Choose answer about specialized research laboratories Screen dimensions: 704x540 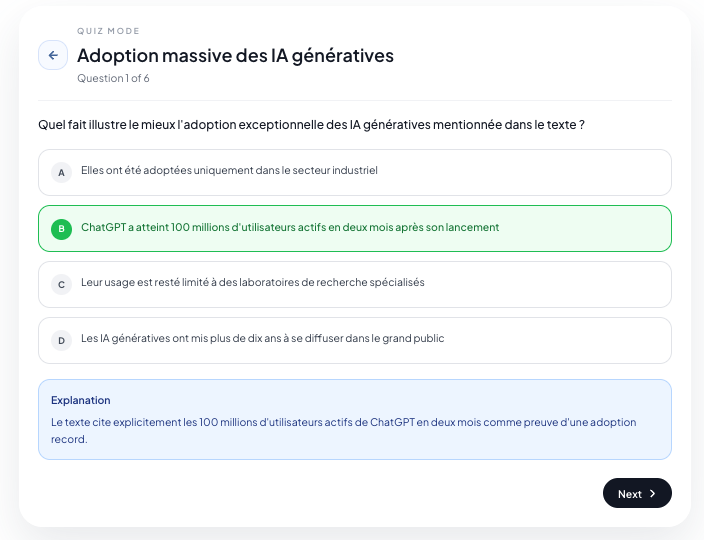coord(355,285)
